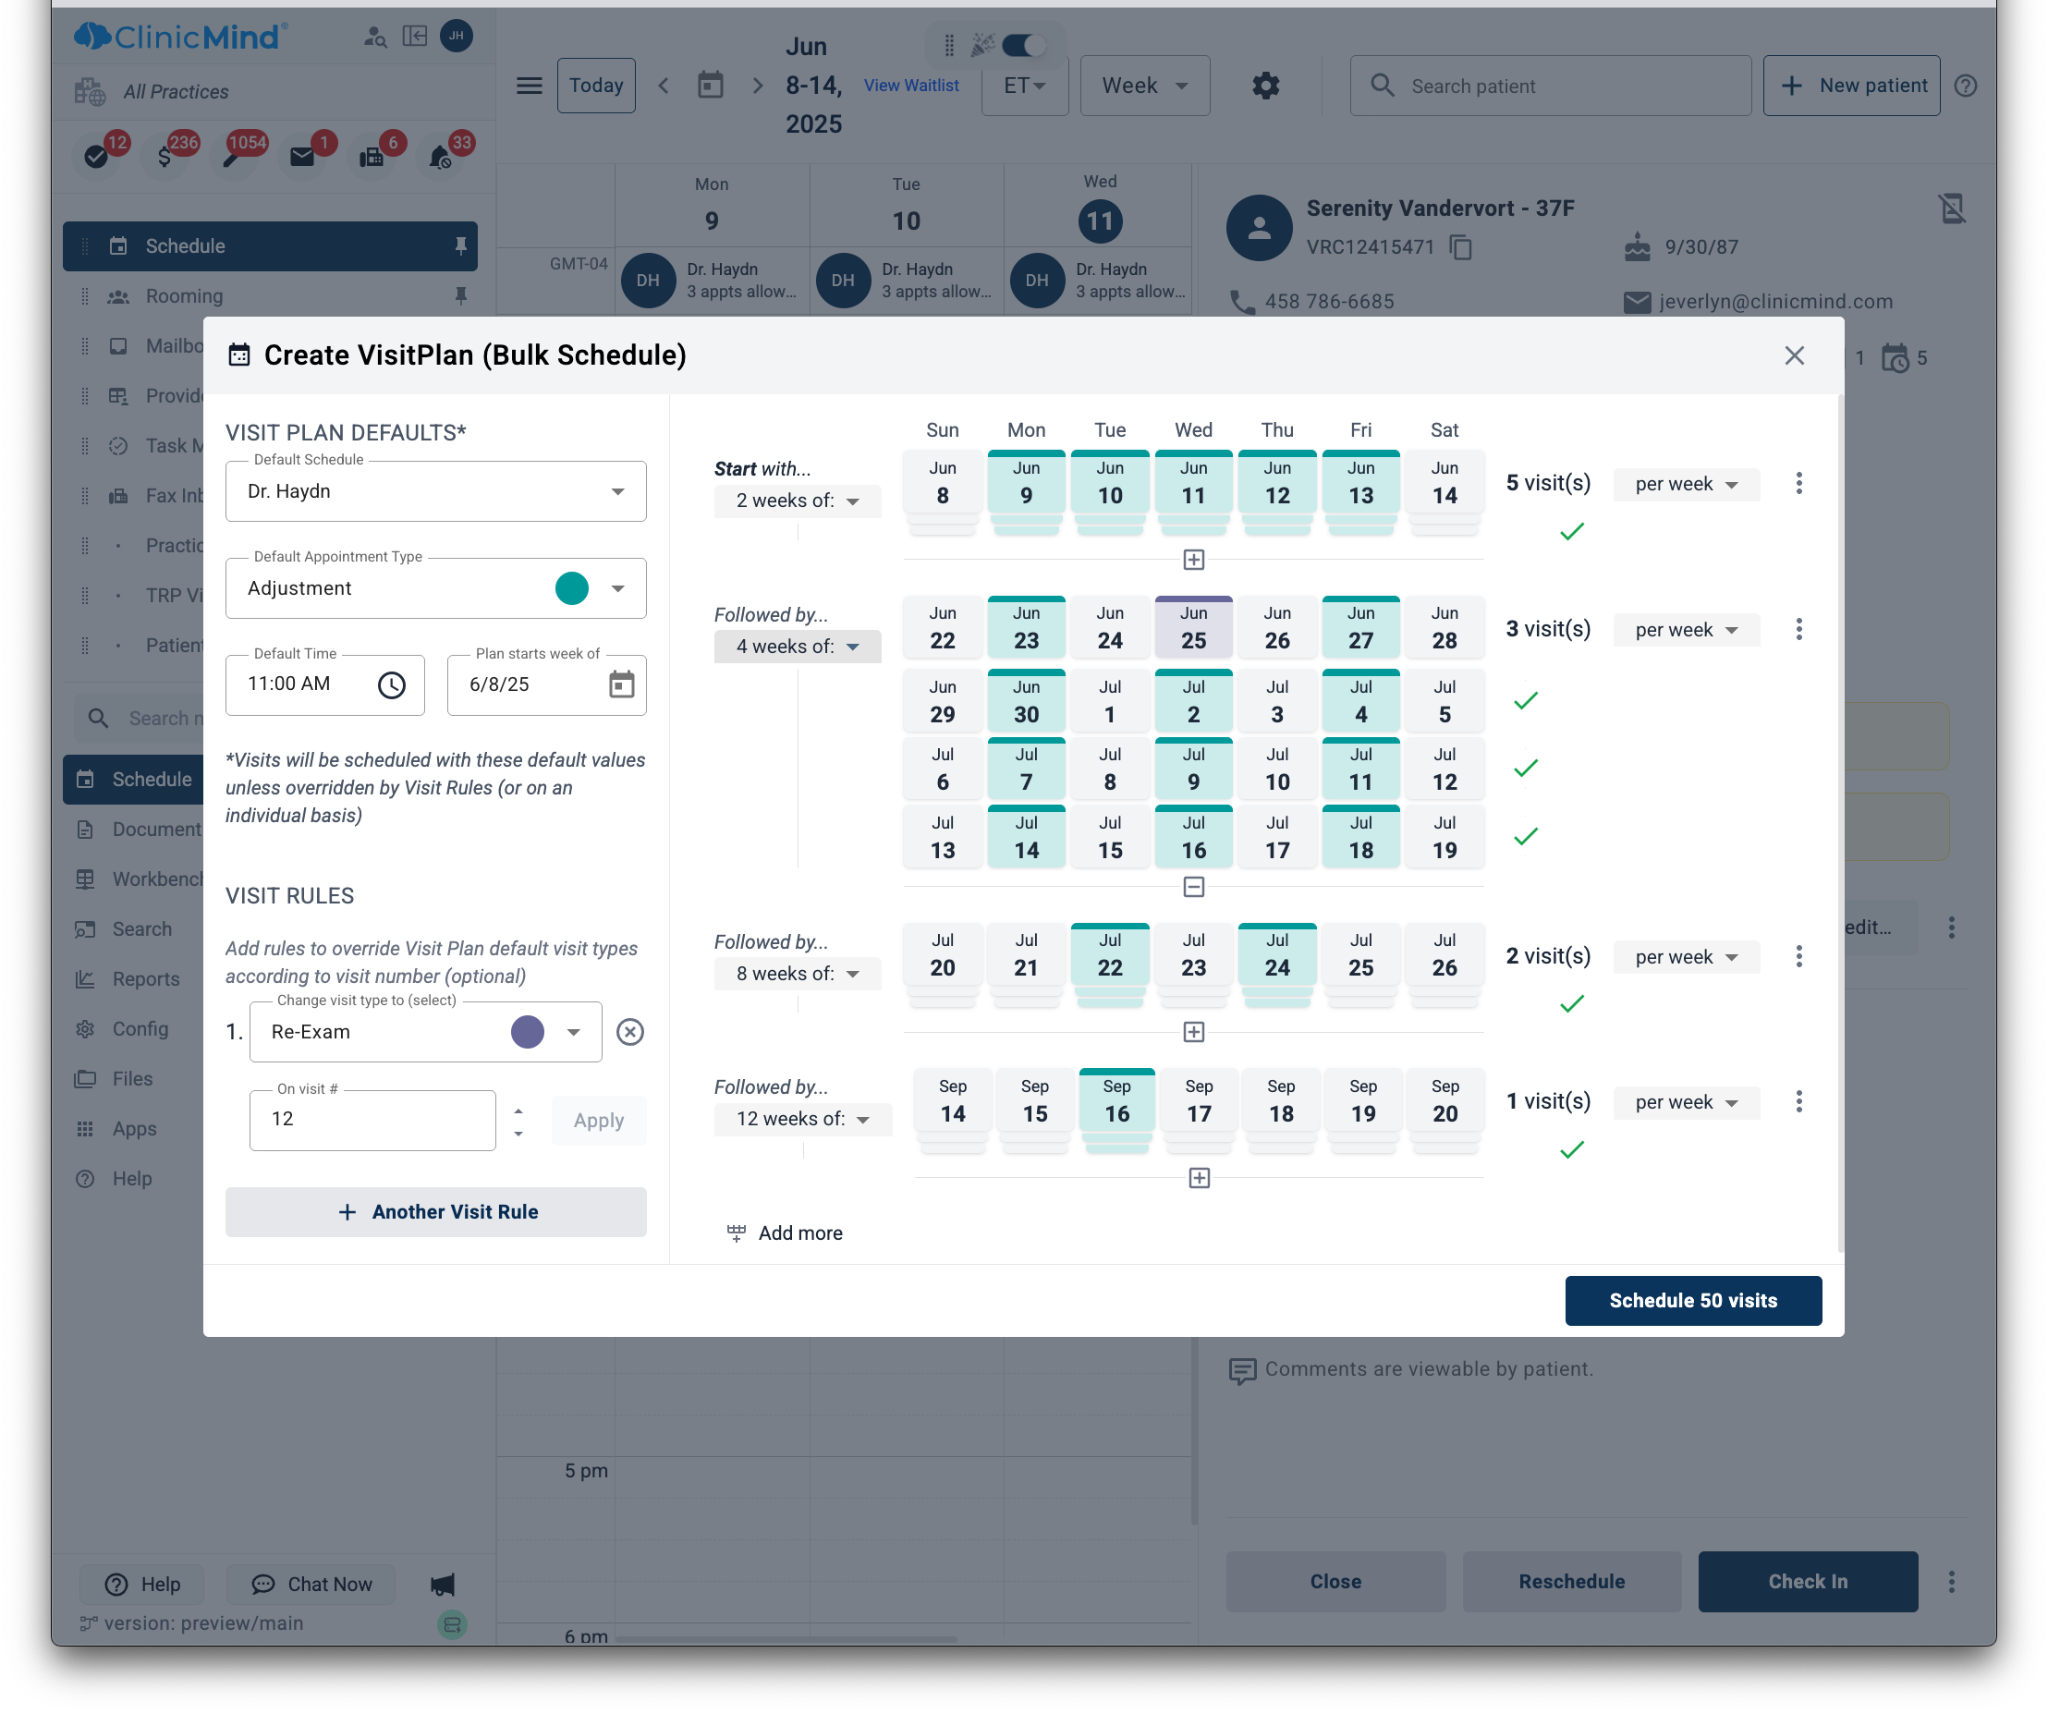Toggle Jun 25 visit day
The height and width of the screenshot is (1714, 2048).
click(x=1193, y=628)
